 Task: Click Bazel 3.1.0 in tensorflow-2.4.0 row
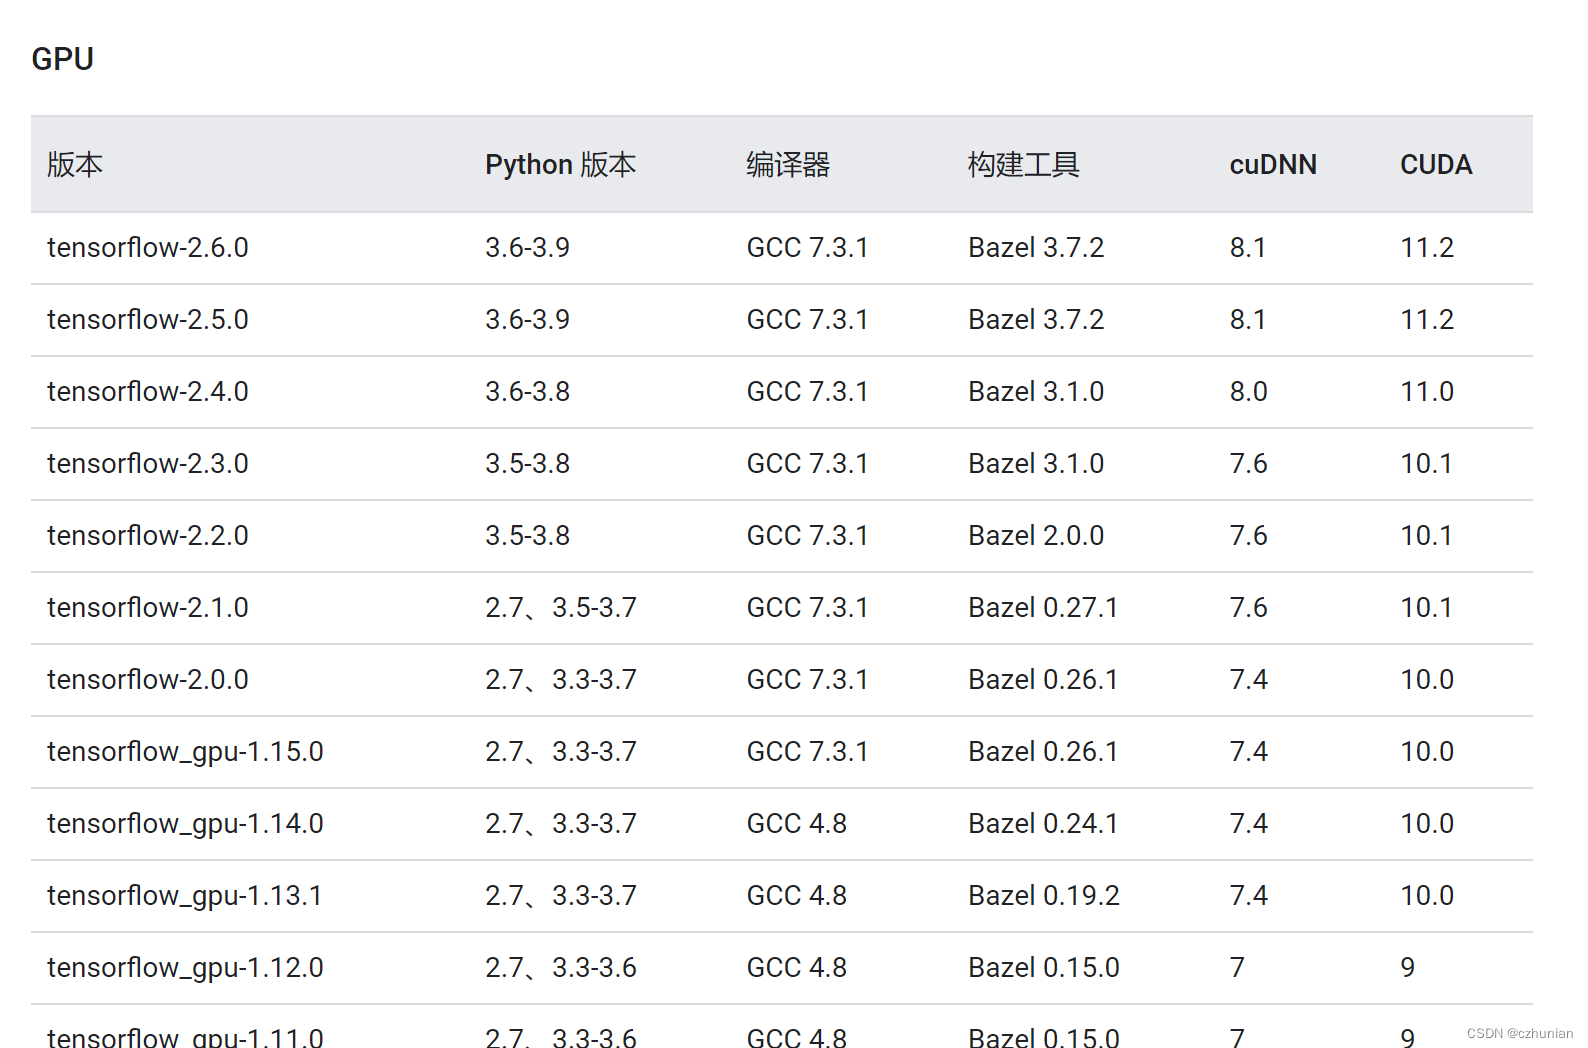tap(1036, 391)
